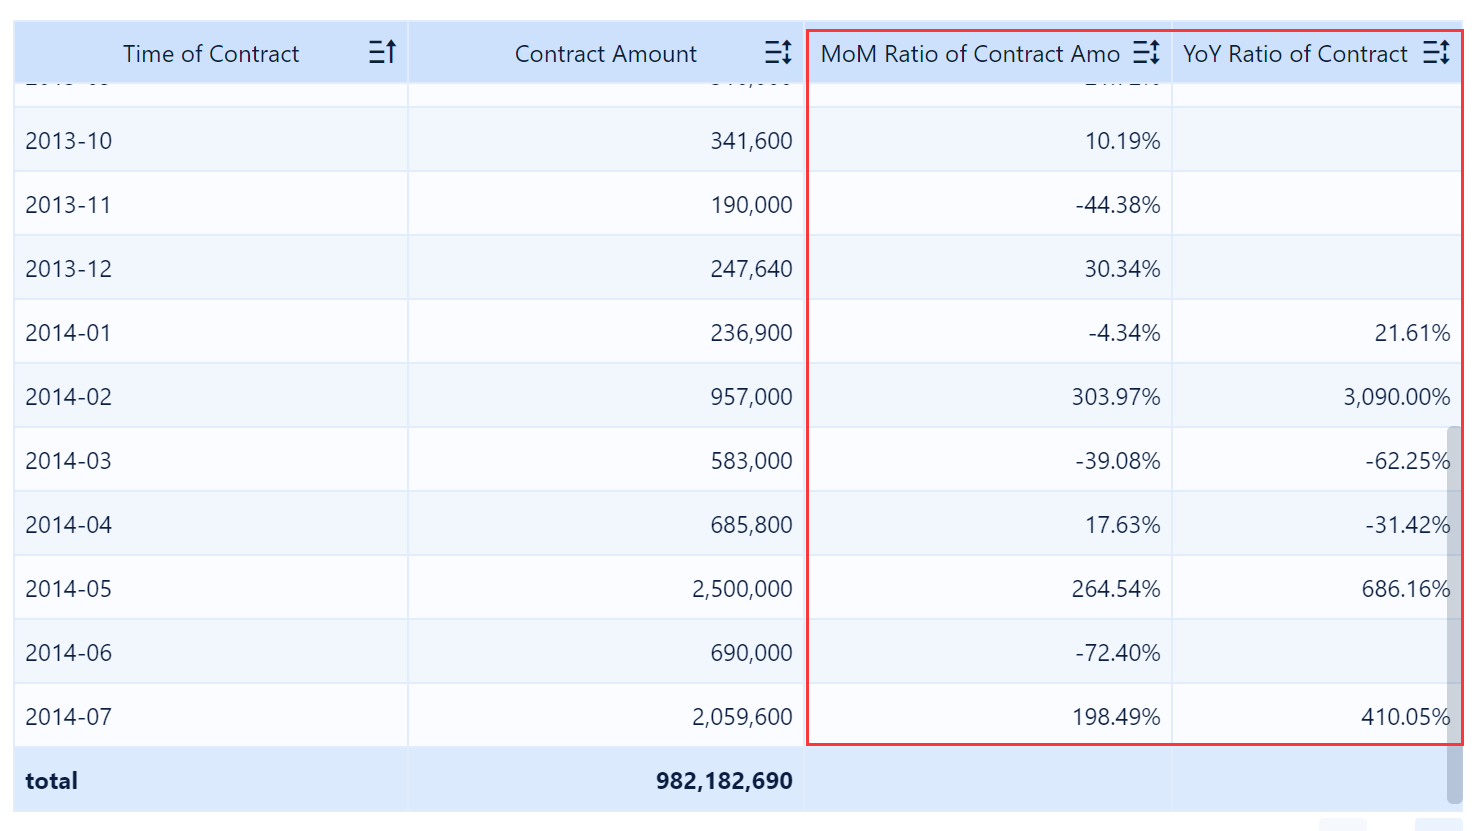Select the 2014-07 date cell

point(69,717)
